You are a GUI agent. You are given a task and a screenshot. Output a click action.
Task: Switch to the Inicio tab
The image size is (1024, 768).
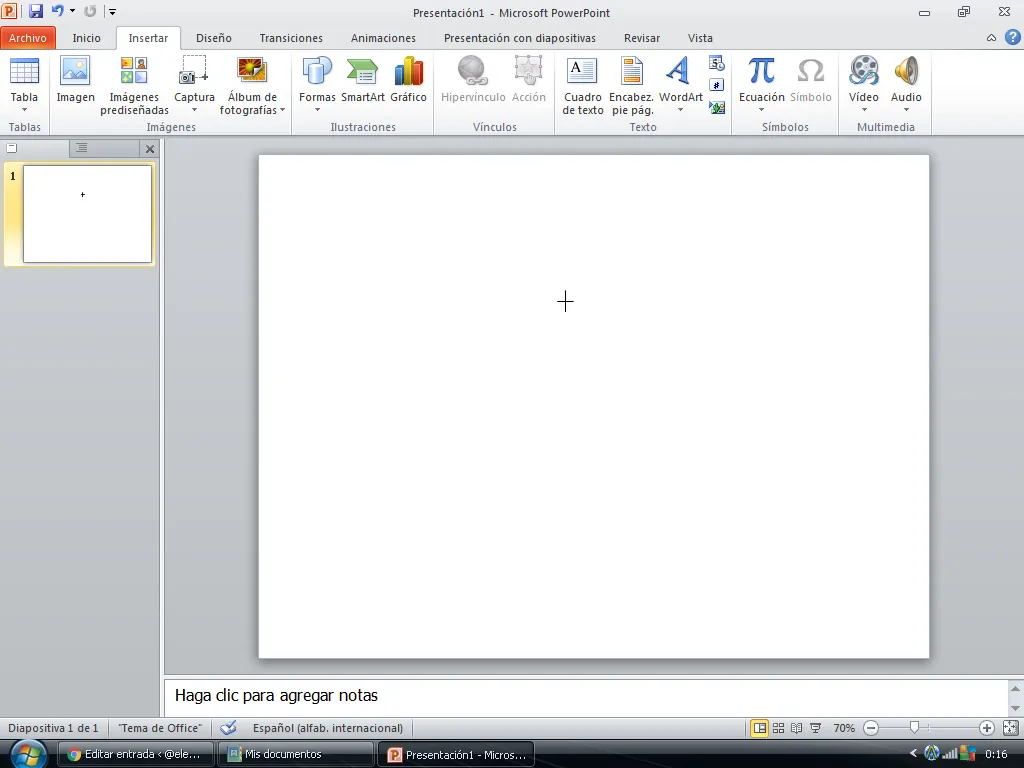click(86, 38)
